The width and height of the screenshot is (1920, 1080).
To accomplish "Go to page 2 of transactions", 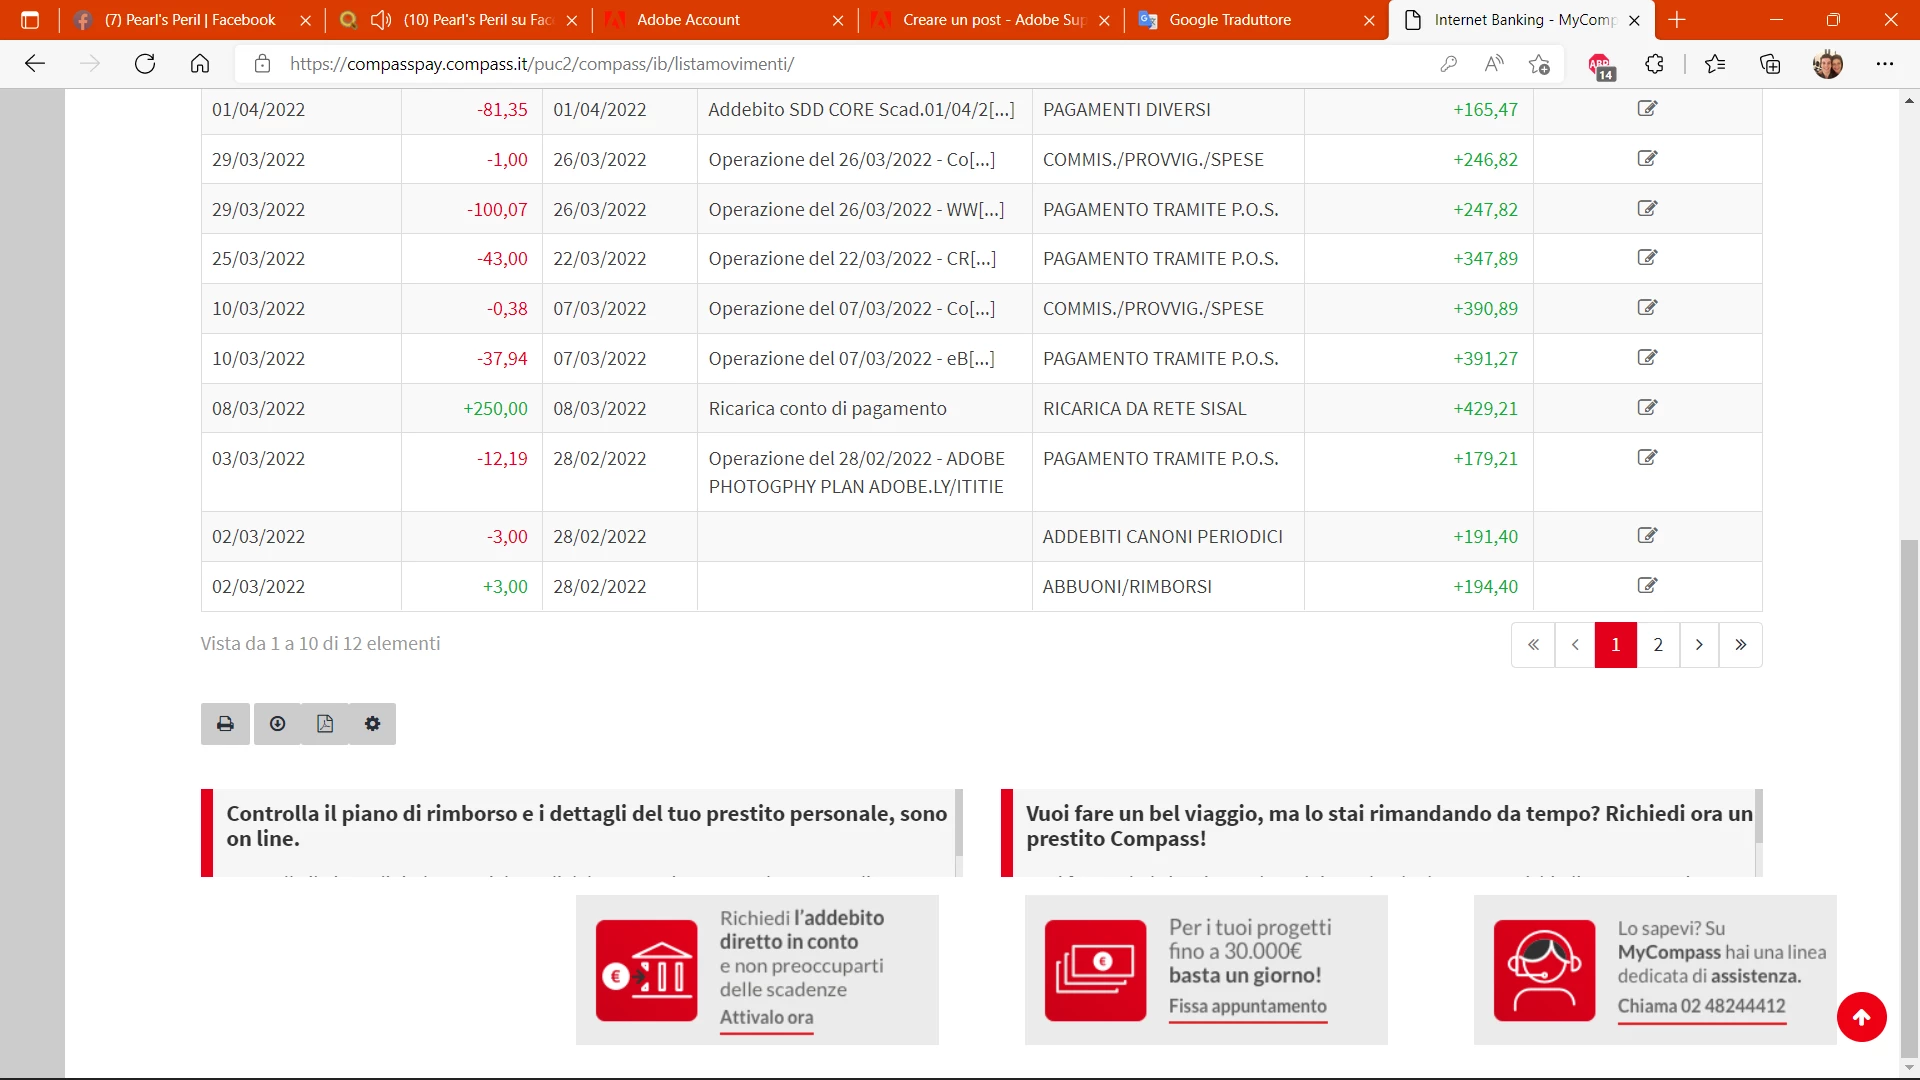I will (1658, 645).
